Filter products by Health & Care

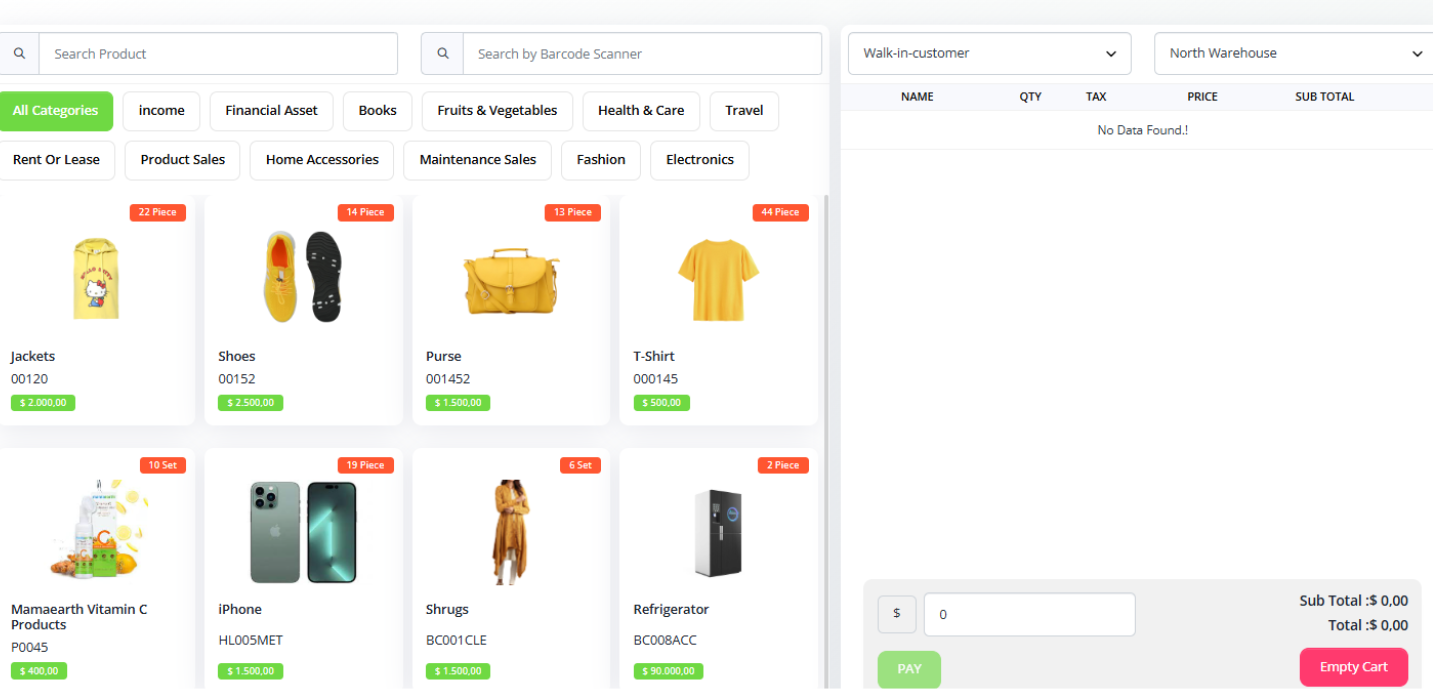641,111
